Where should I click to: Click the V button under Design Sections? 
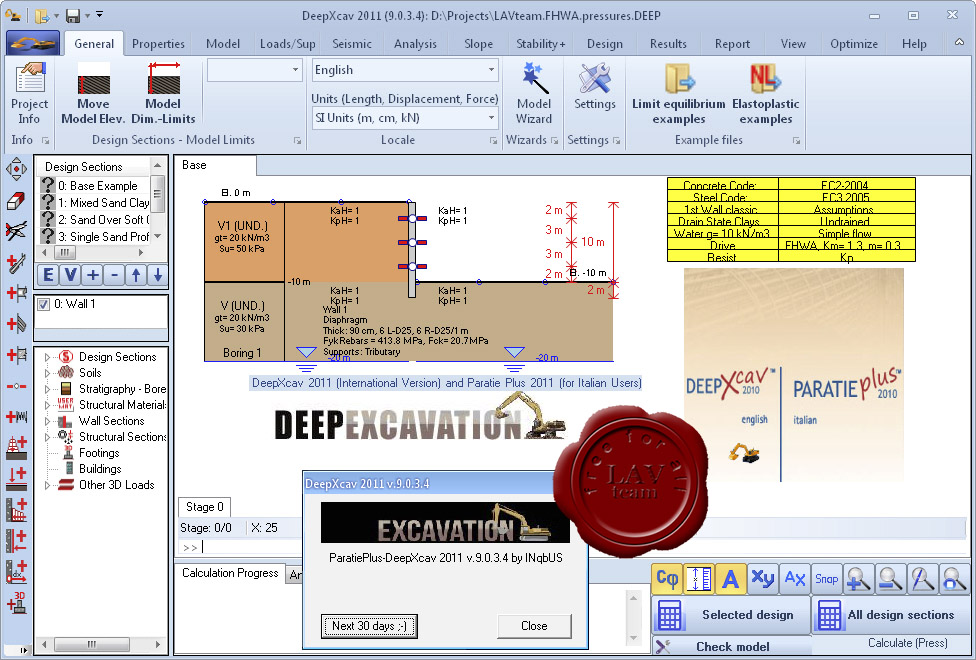point(71,275)
